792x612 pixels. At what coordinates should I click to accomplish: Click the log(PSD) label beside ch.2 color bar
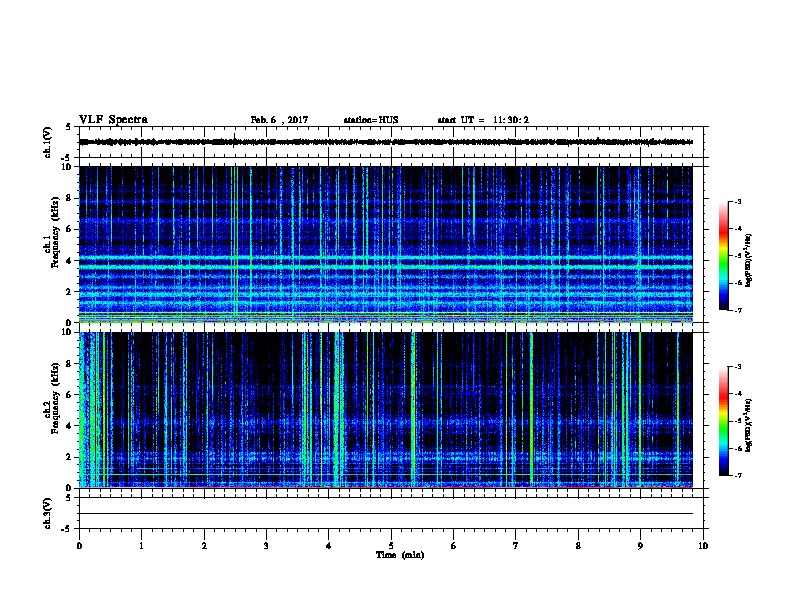[749, 426]
